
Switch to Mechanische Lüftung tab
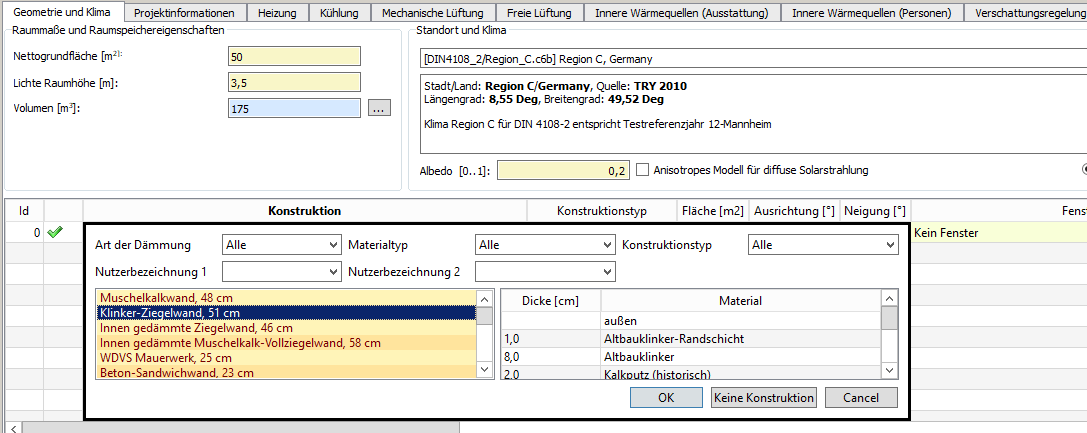point(433,12)
